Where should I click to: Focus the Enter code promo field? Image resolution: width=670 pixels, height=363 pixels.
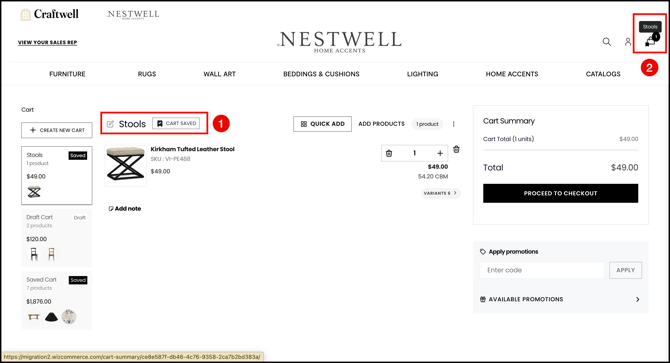(x=542, y=270)
